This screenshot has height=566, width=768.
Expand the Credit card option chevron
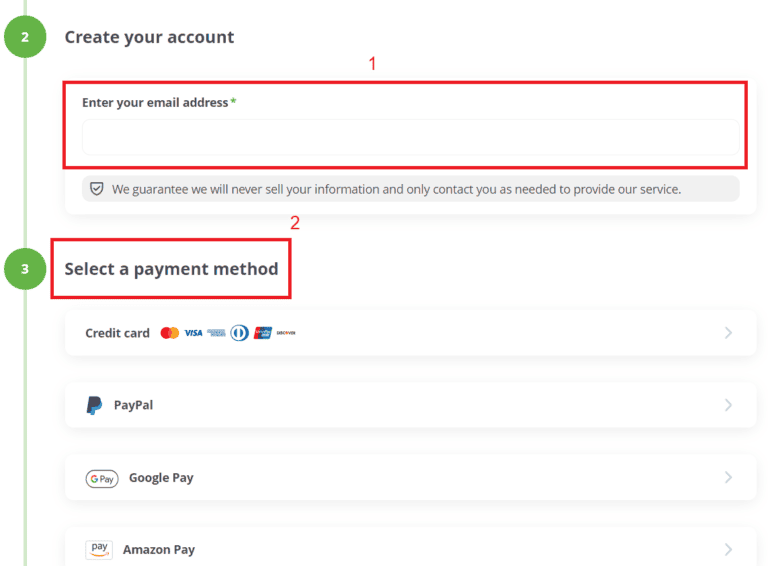point(728,333)
